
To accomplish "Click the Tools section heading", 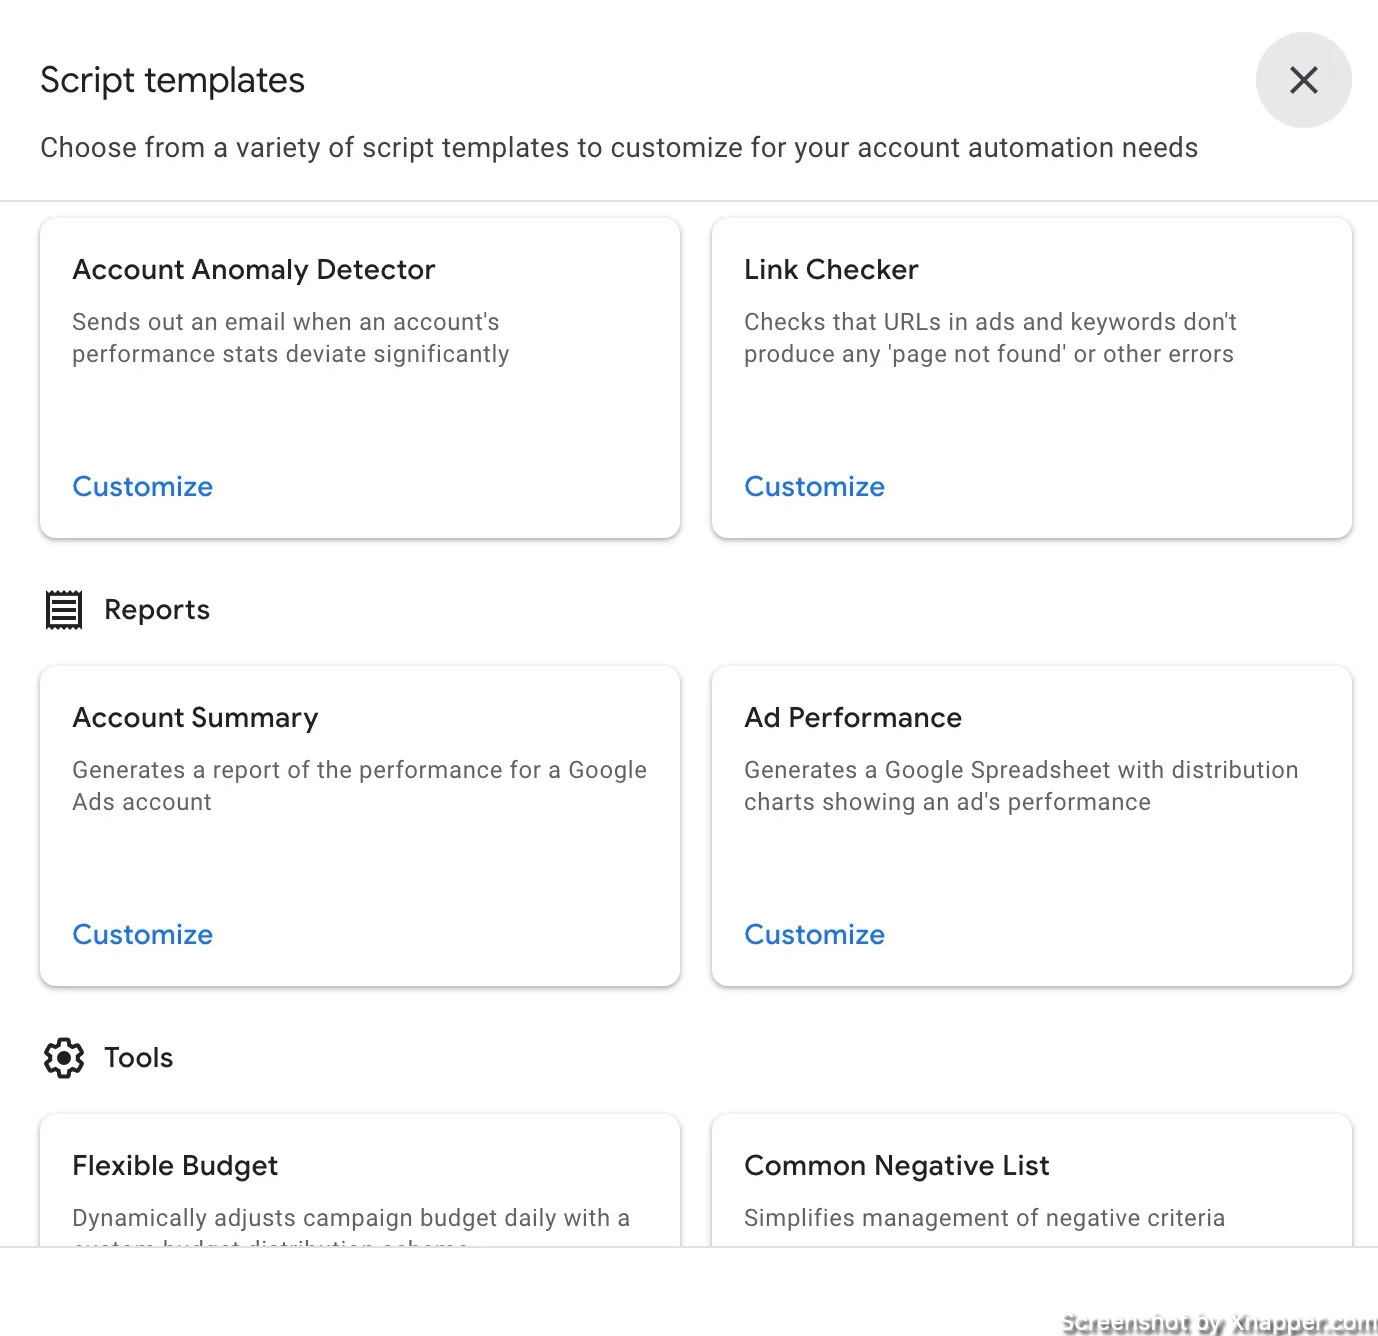I will (139, 1058).
